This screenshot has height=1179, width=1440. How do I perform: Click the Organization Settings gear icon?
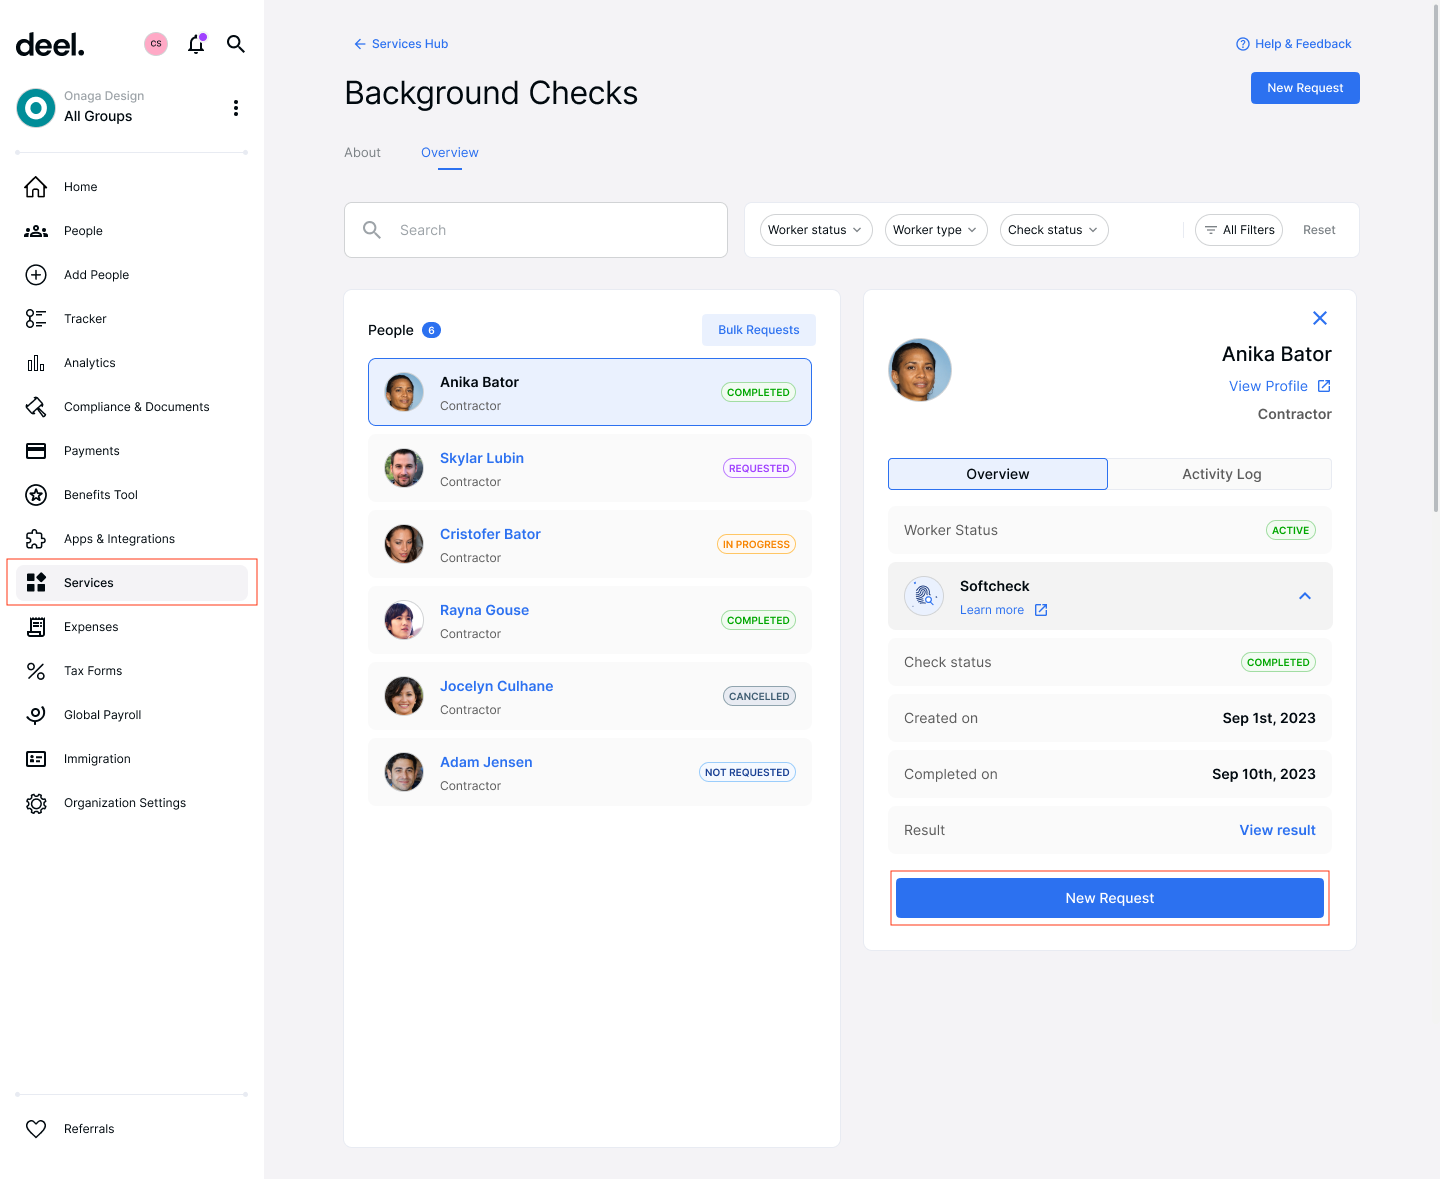[x=36, y=803]
